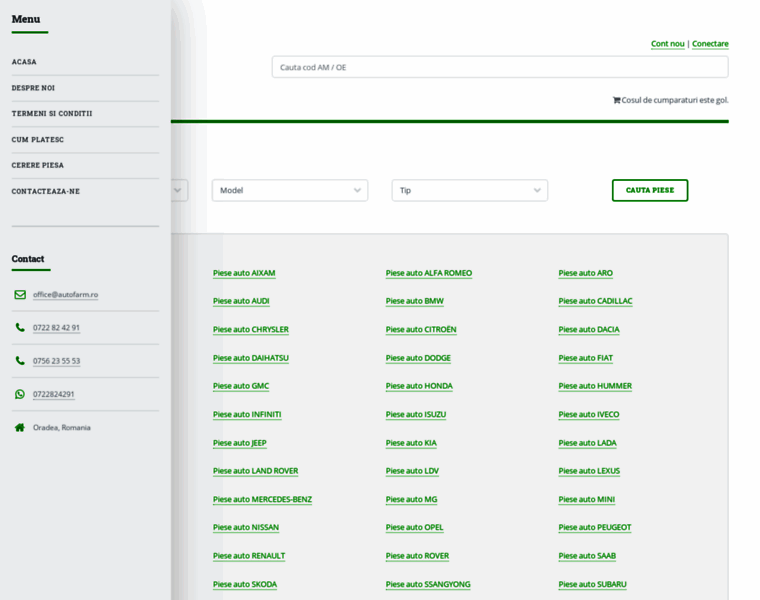Click the Conectare link
Viewport: 760px width, 600px height.
pos(710,44)
